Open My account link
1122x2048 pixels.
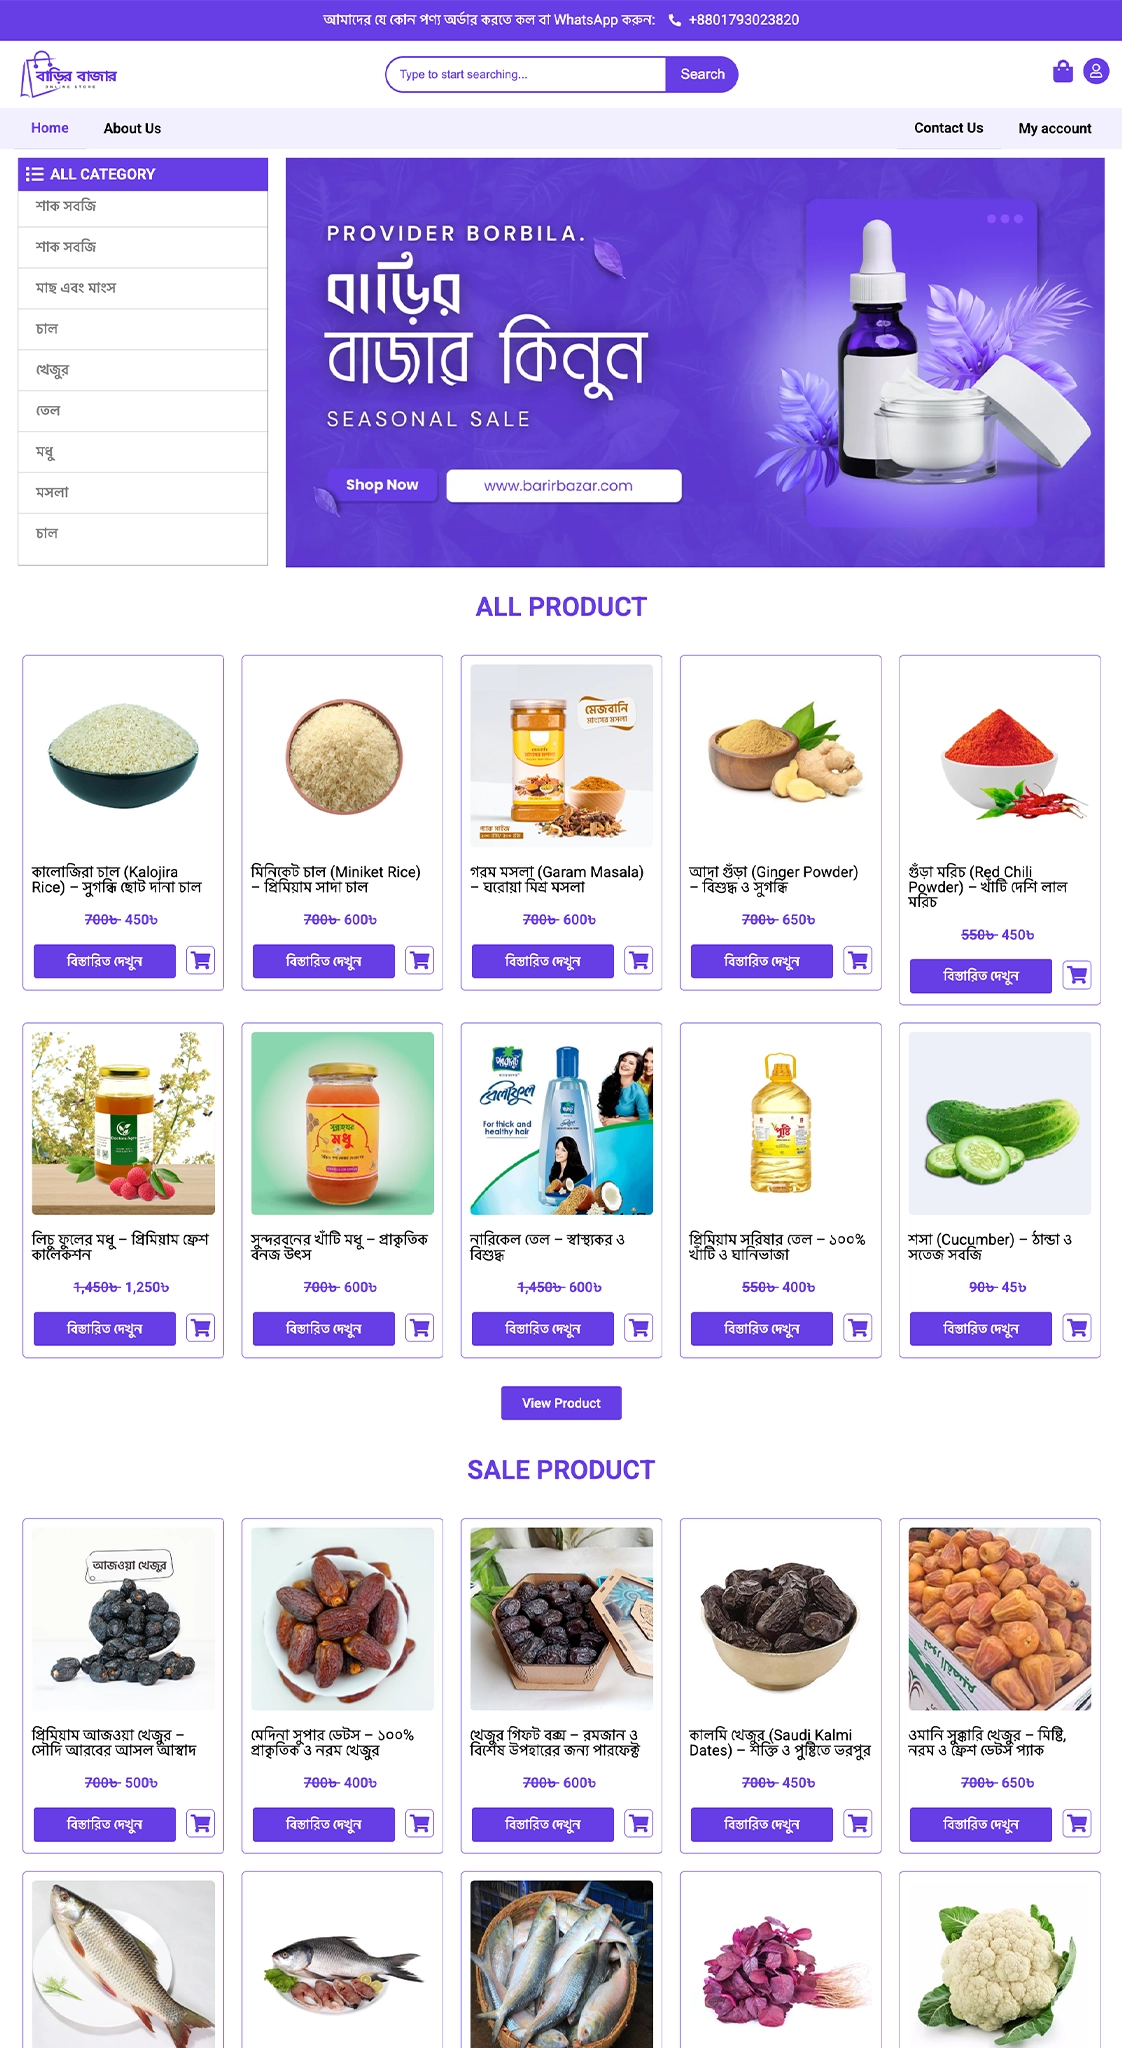(x=1055, y=128)
